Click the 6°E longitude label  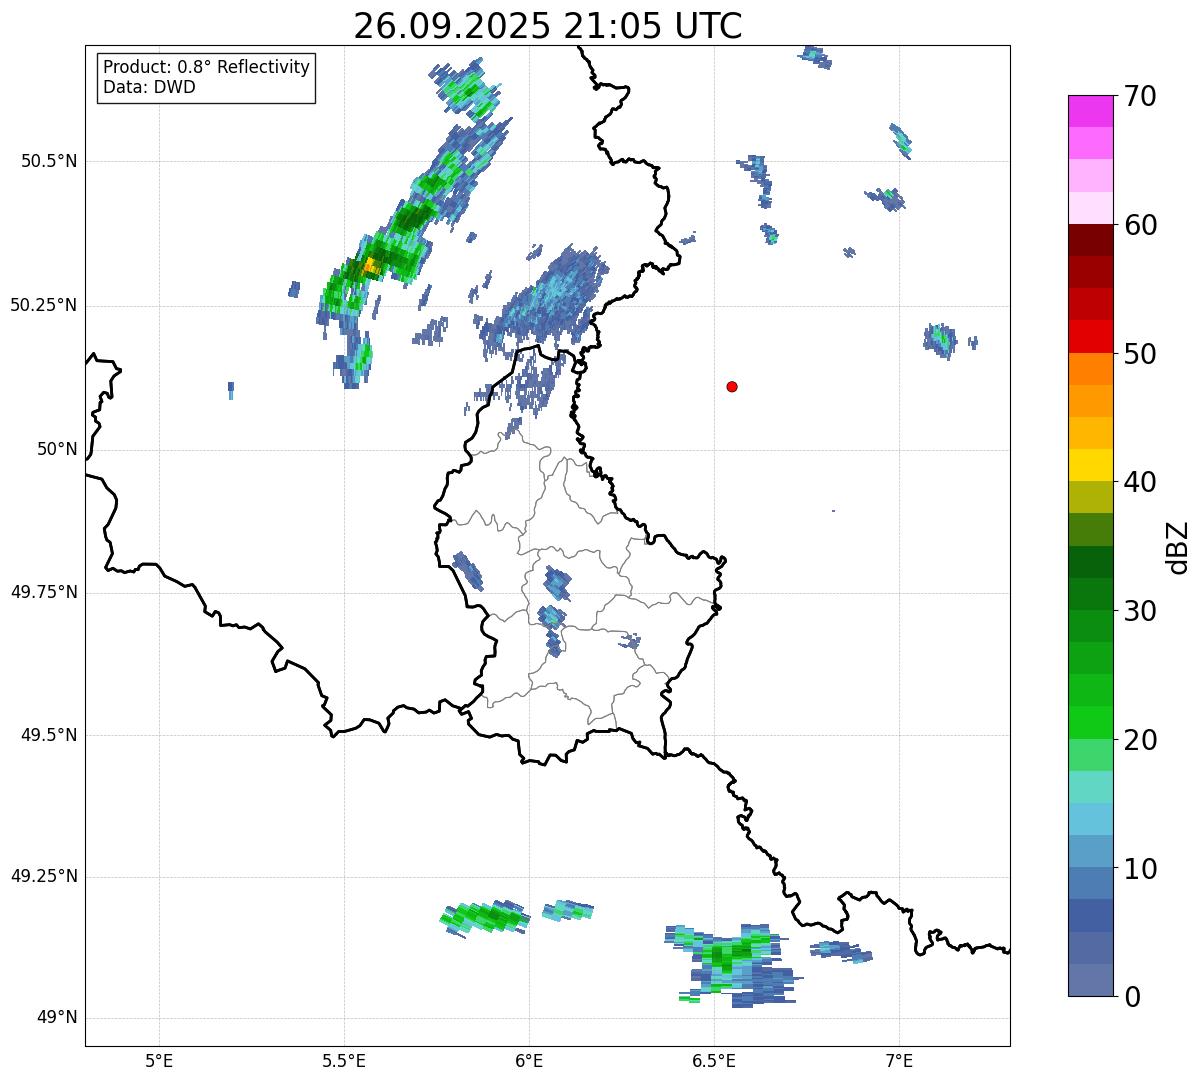click(x=529, y=1060)
